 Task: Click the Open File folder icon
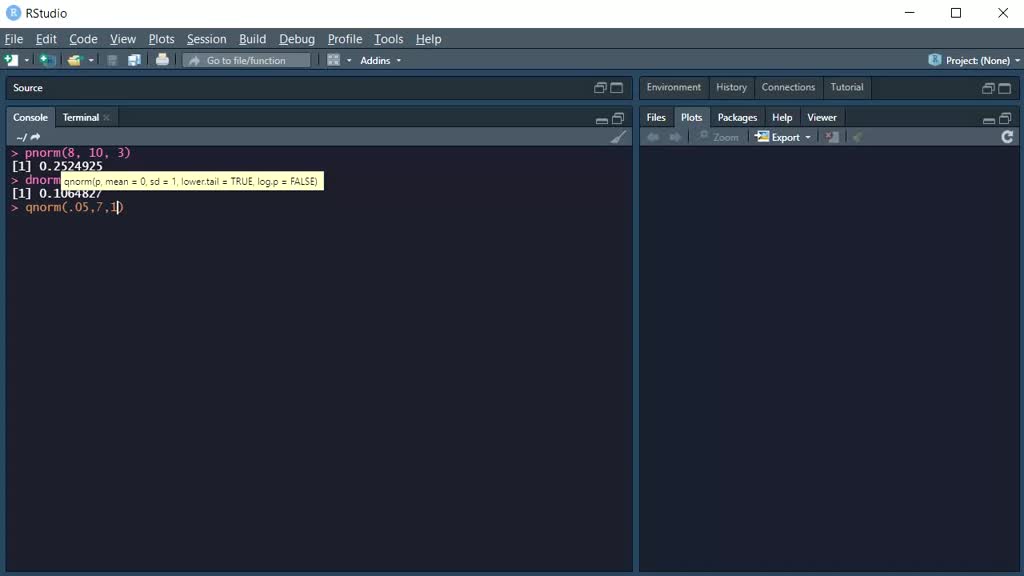click(74, 60)
